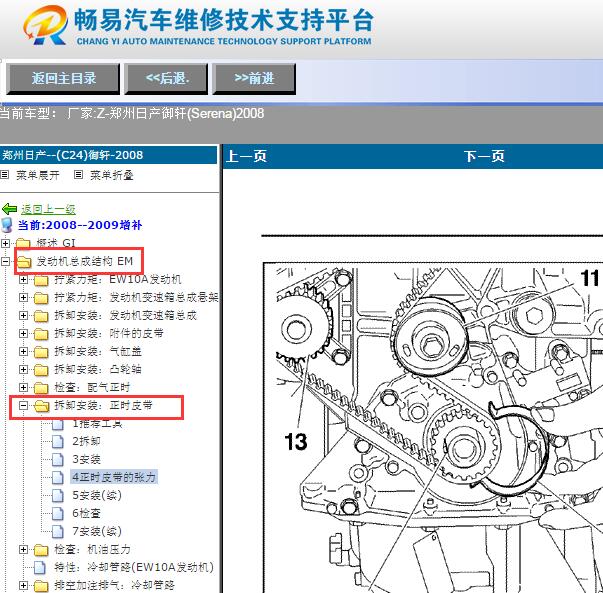Open the 5安装(续) page
The width and height of the screenshot is (603, 593).
click(x=97, y=495)
